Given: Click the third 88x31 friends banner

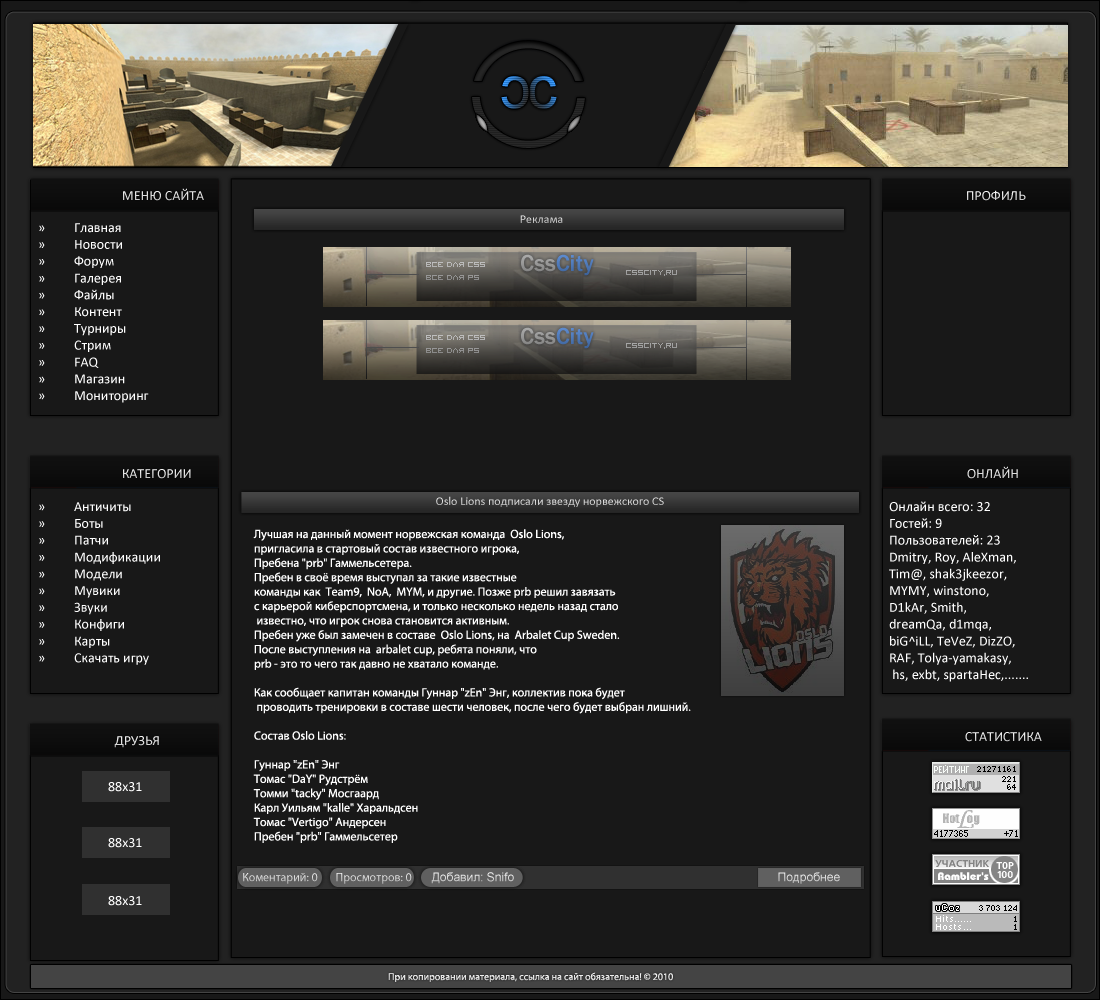Looking at the screenshot, I should (x=126, y=900).
